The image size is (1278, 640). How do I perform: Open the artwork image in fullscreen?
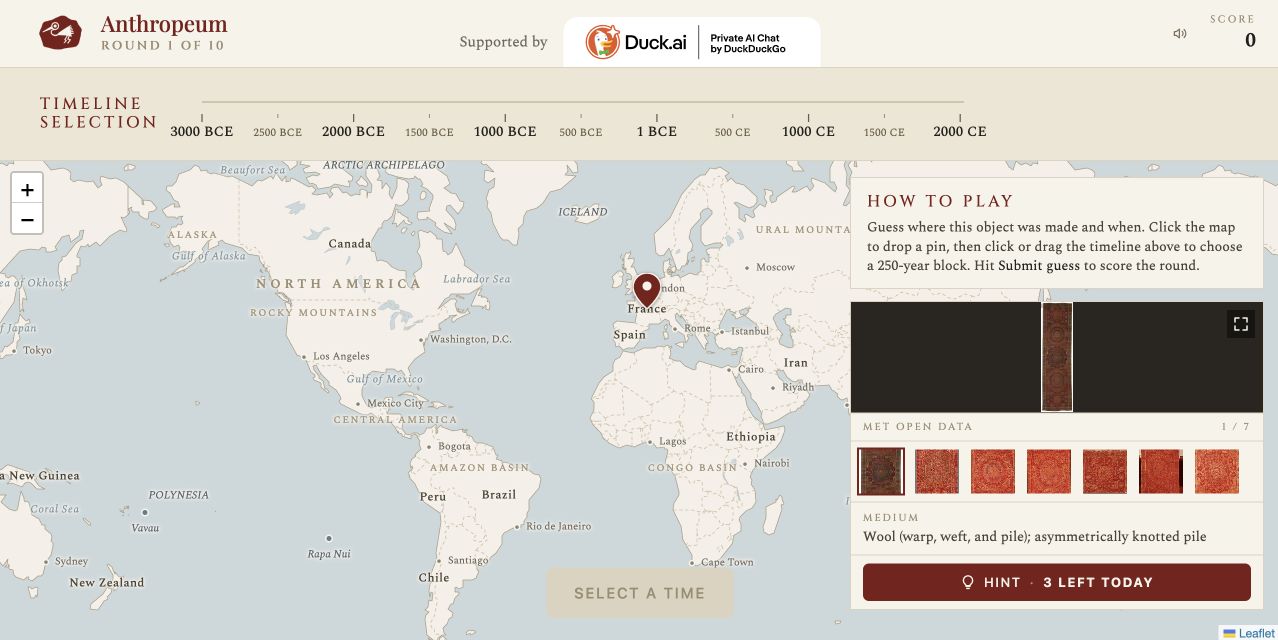point(1241,324)
